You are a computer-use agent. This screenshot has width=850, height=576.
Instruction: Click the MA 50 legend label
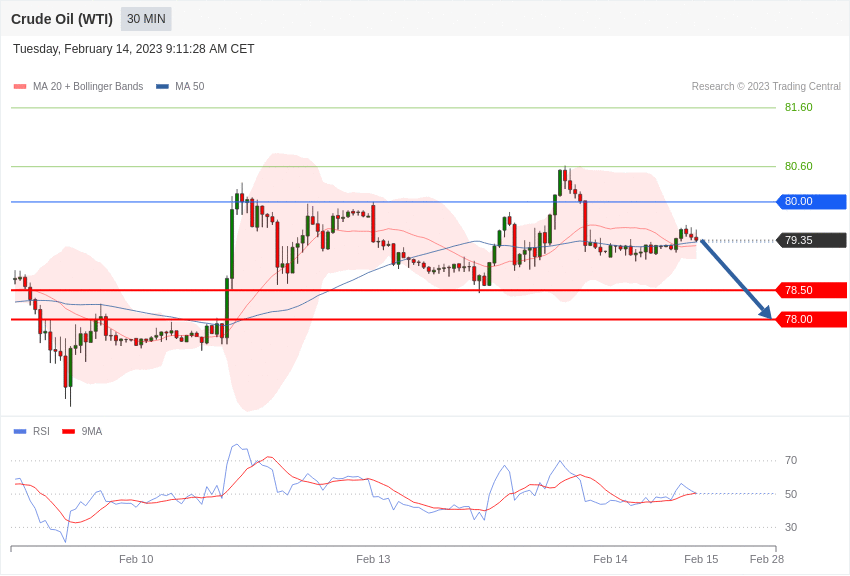point(190,87)
